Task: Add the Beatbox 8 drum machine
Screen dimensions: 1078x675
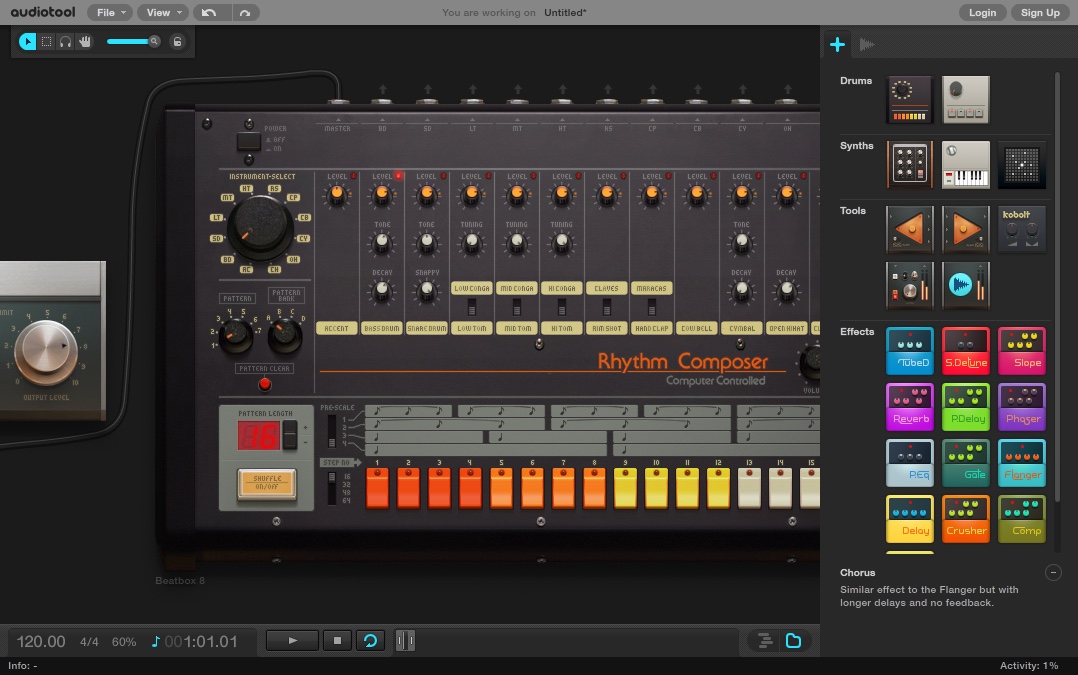Action: [x=910, y=100]
